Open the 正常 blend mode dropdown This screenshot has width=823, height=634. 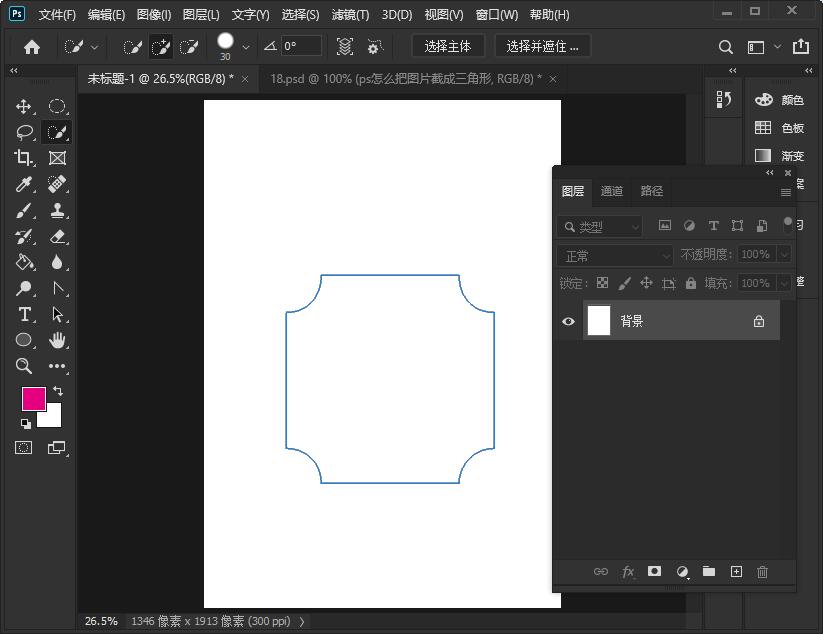[x=615, y=255]
